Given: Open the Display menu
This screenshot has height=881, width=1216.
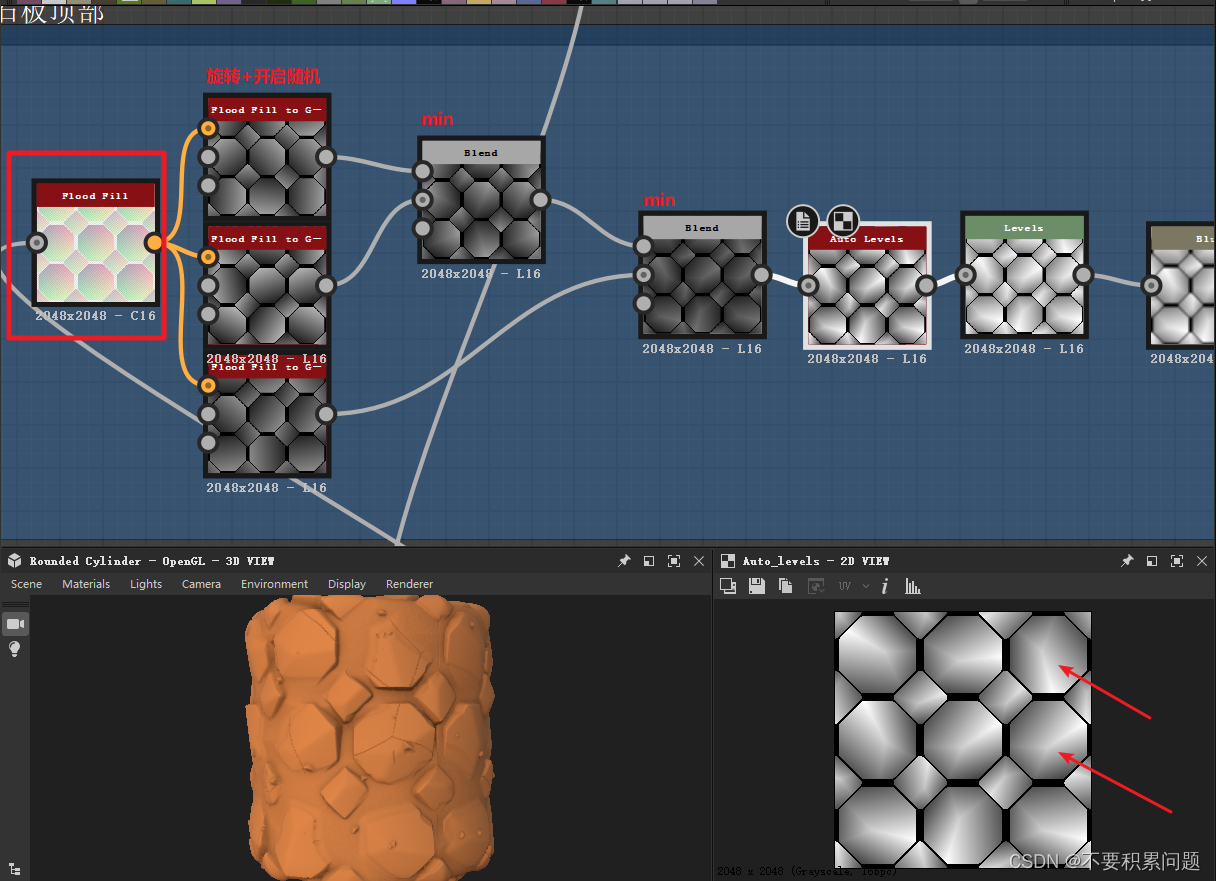Looking at the screenshot, I should click(x=347, y=584).
